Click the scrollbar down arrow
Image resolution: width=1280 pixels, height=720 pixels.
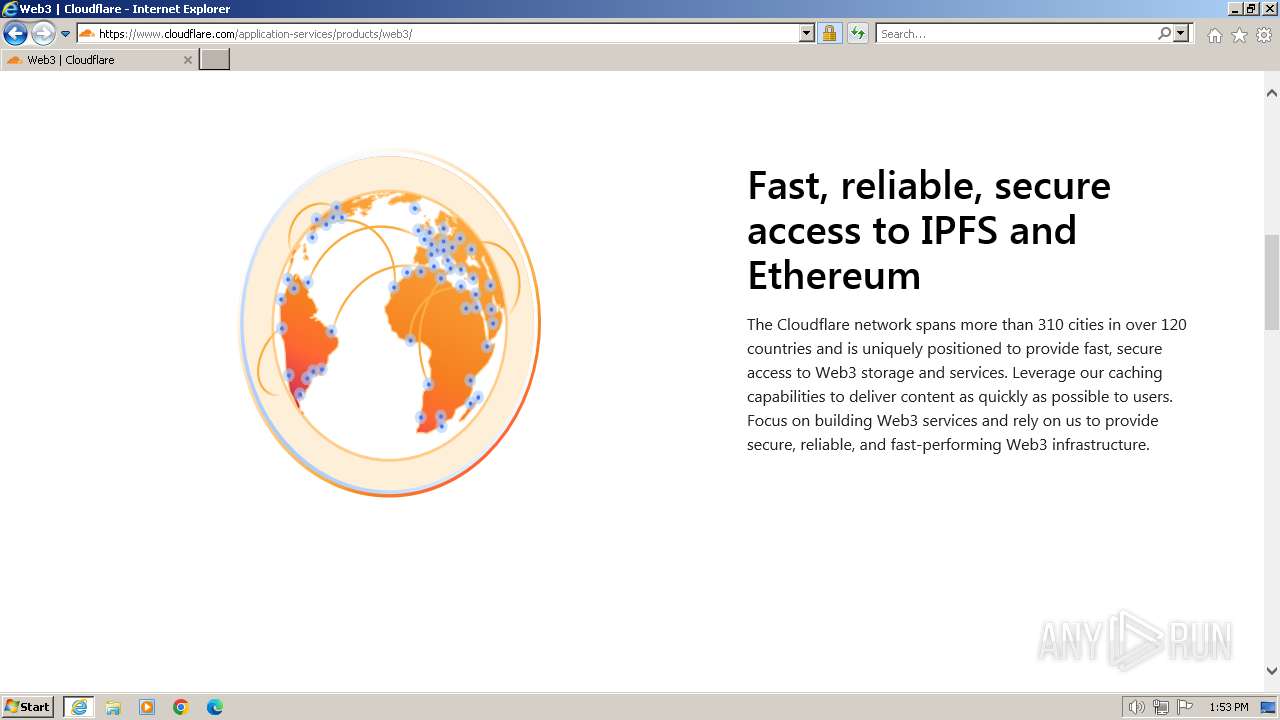click(x=1272, y=671)
